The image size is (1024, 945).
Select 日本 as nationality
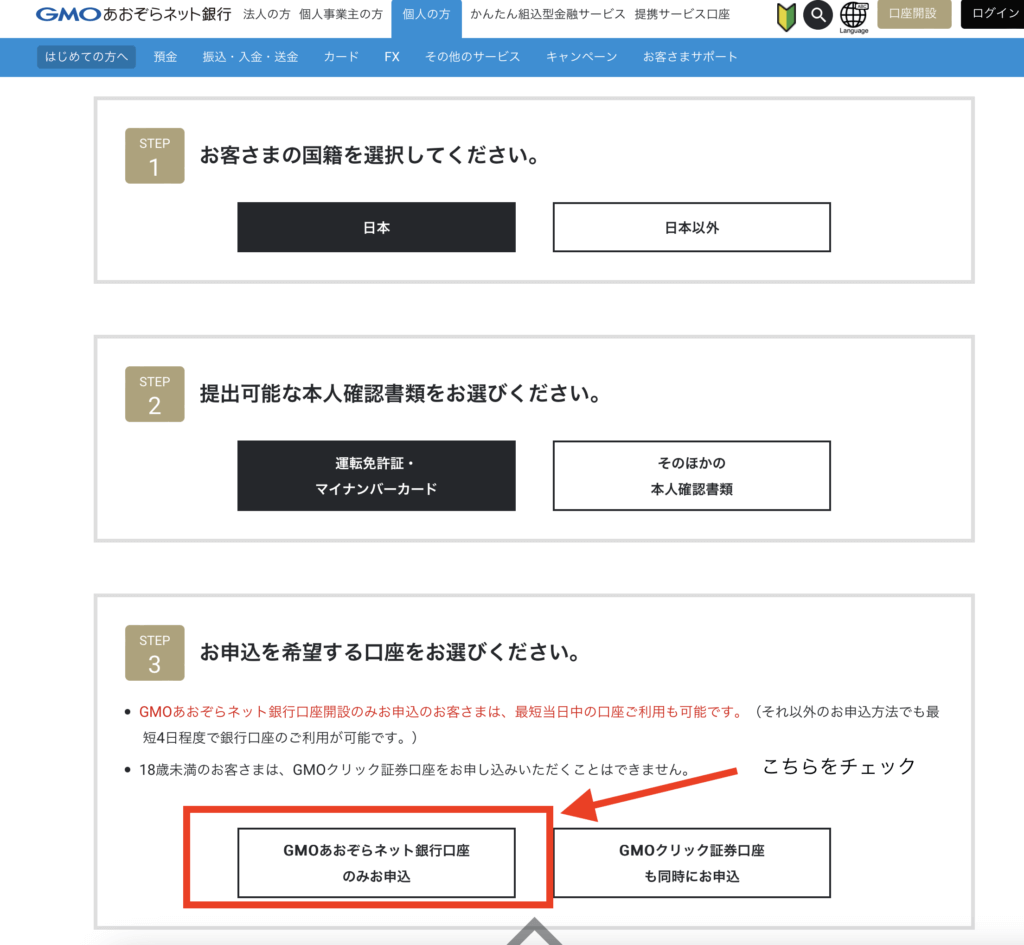coord(376,227)
